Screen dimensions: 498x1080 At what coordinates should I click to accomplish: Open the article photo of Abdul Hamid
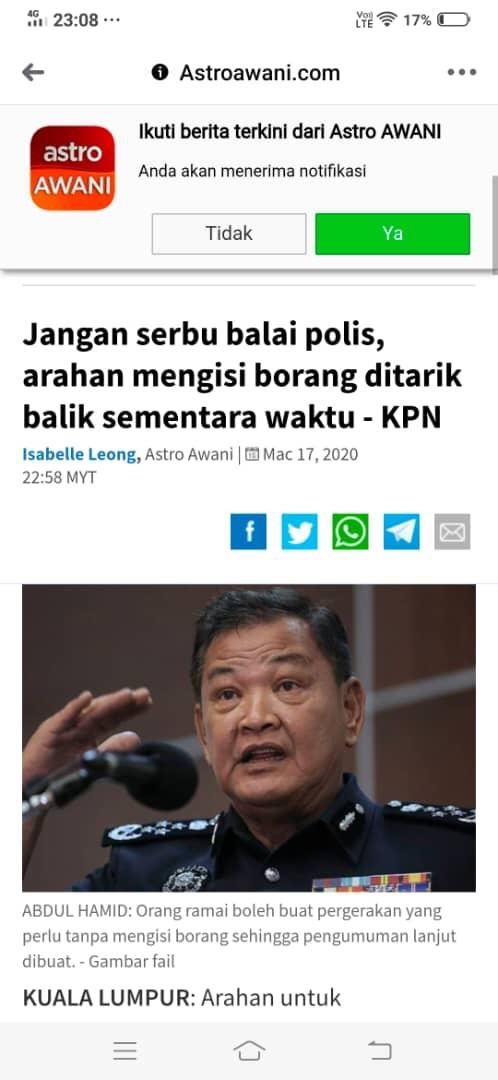tap(249, 738)
